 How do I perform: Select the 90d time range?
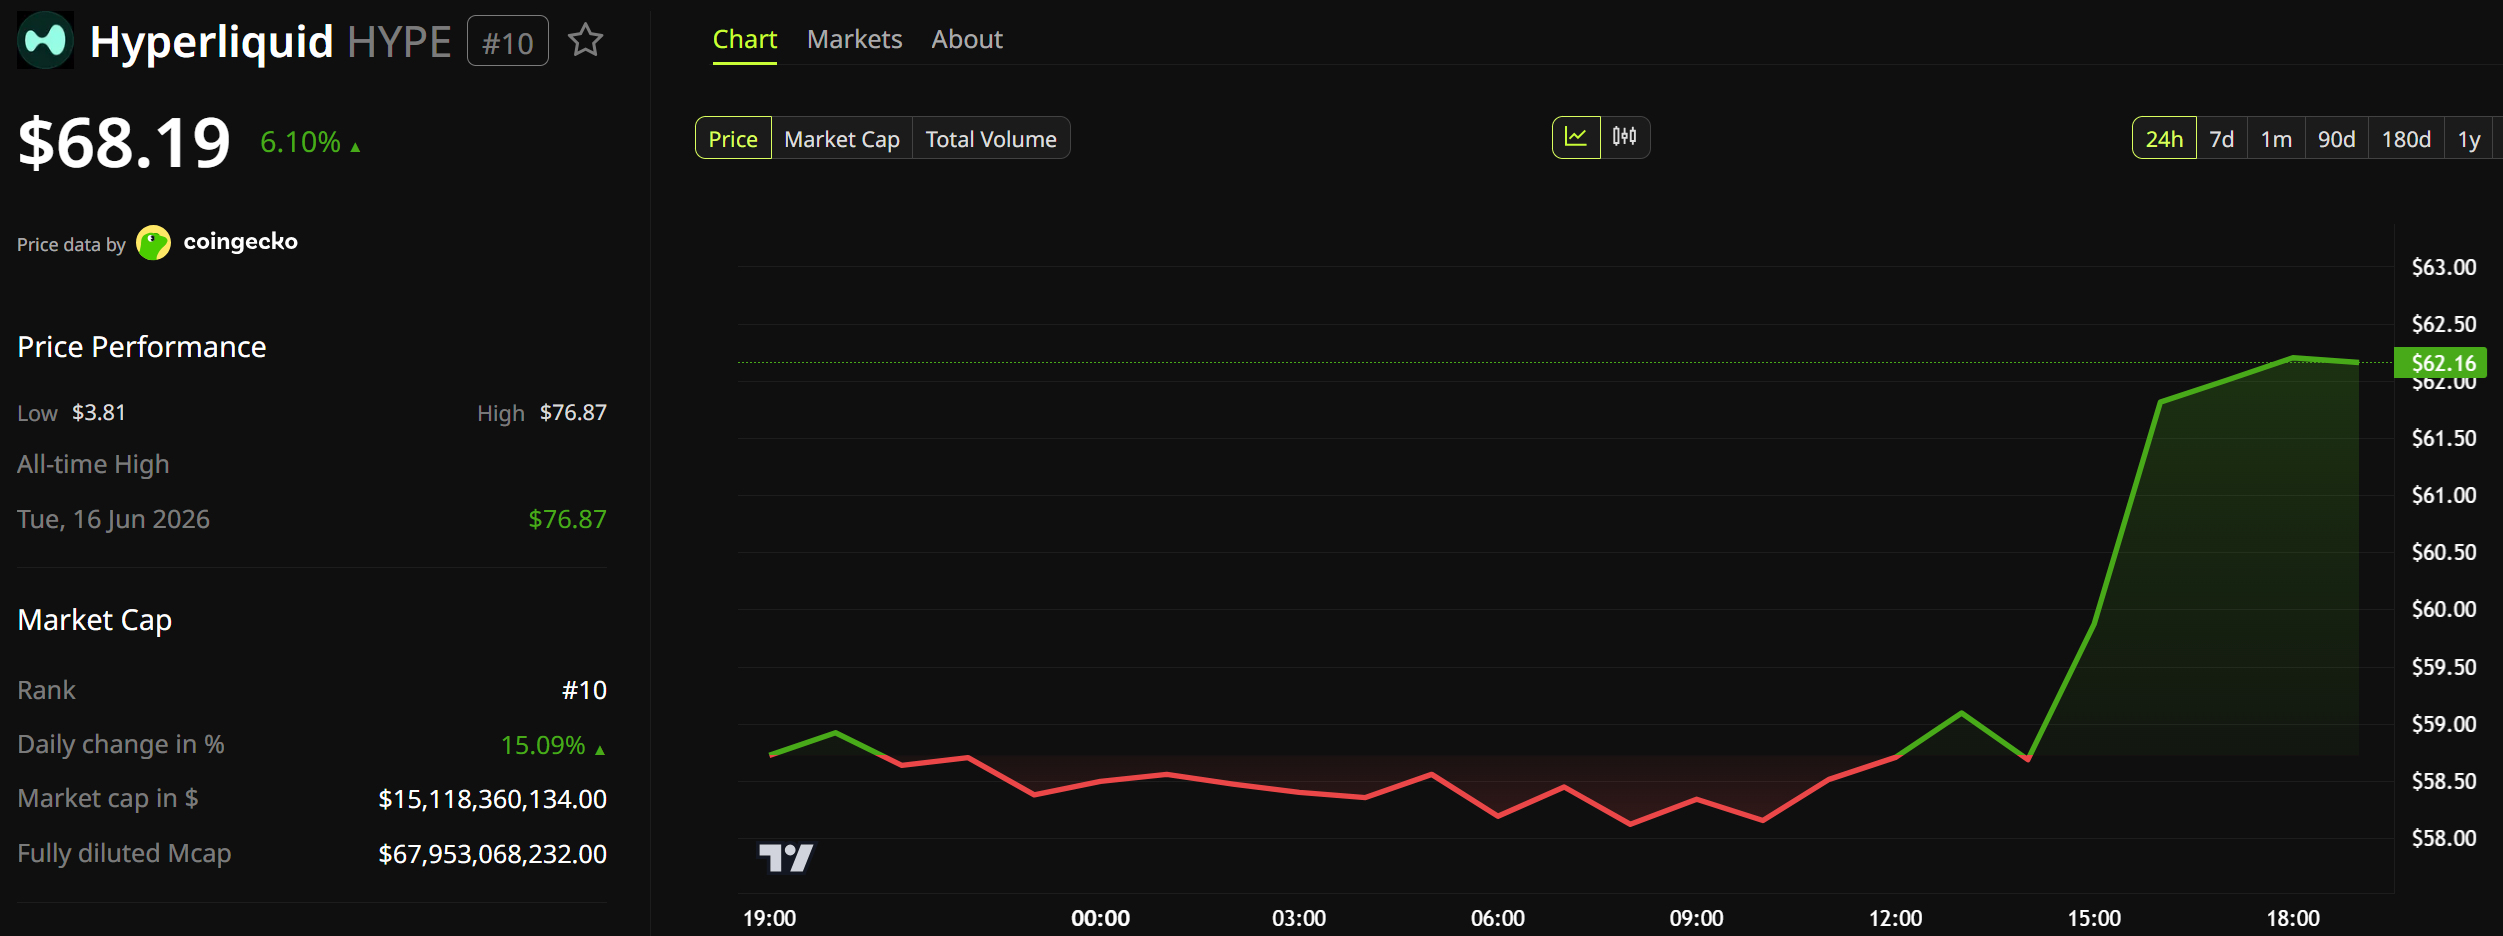2336,138
